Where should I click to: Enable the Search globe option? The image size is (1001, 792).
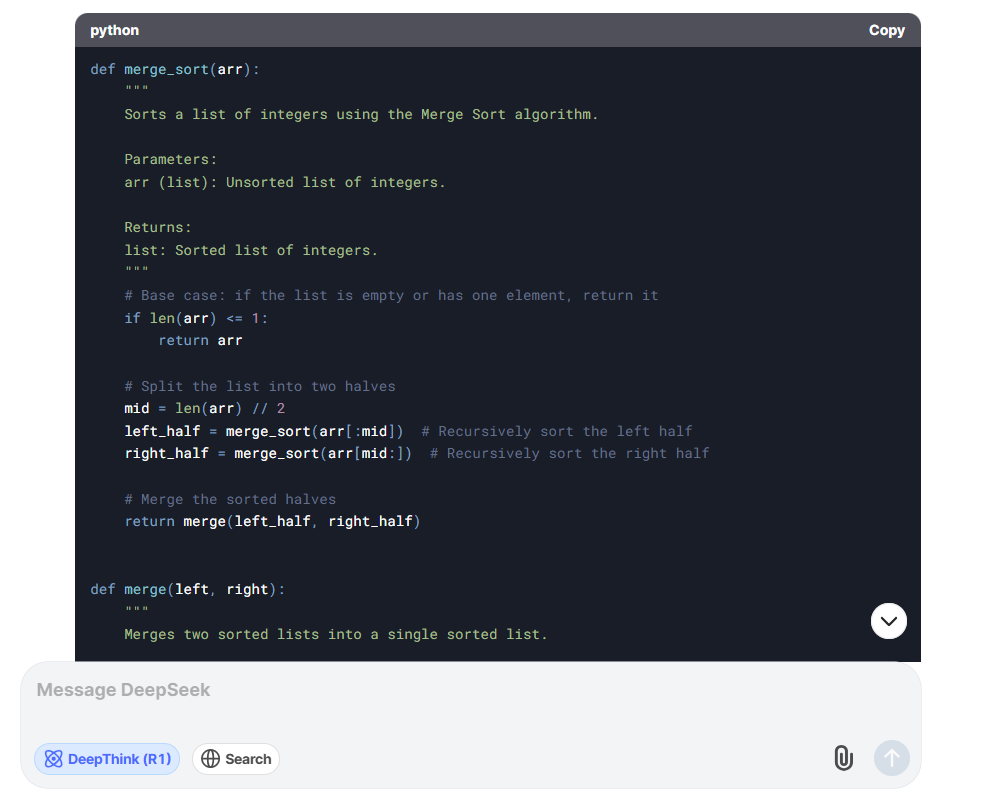236,759
